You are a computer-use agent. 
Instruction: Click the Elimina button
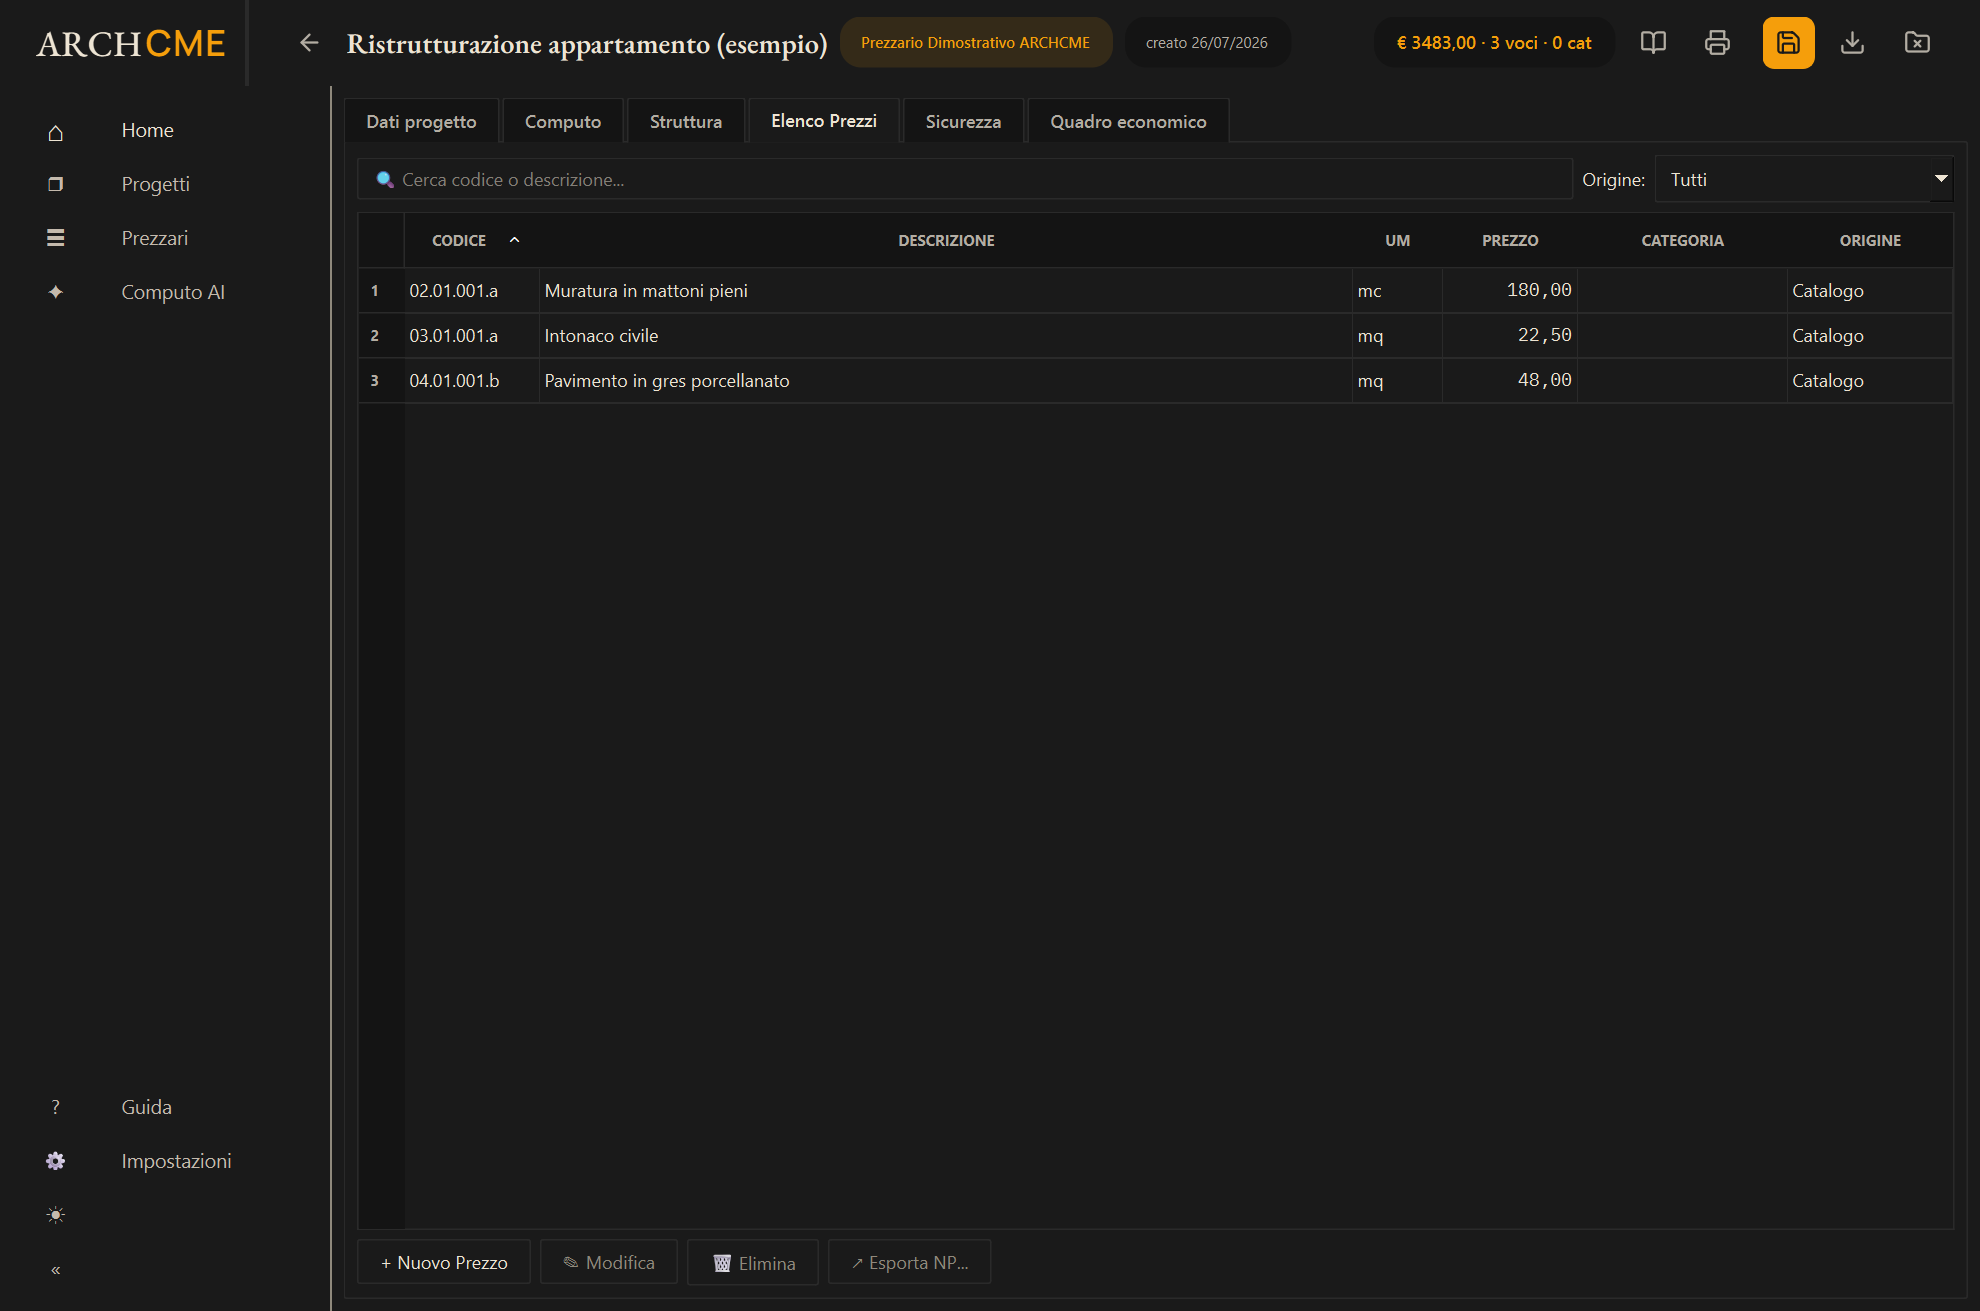pyautogui.click(x=753, y=1263)
